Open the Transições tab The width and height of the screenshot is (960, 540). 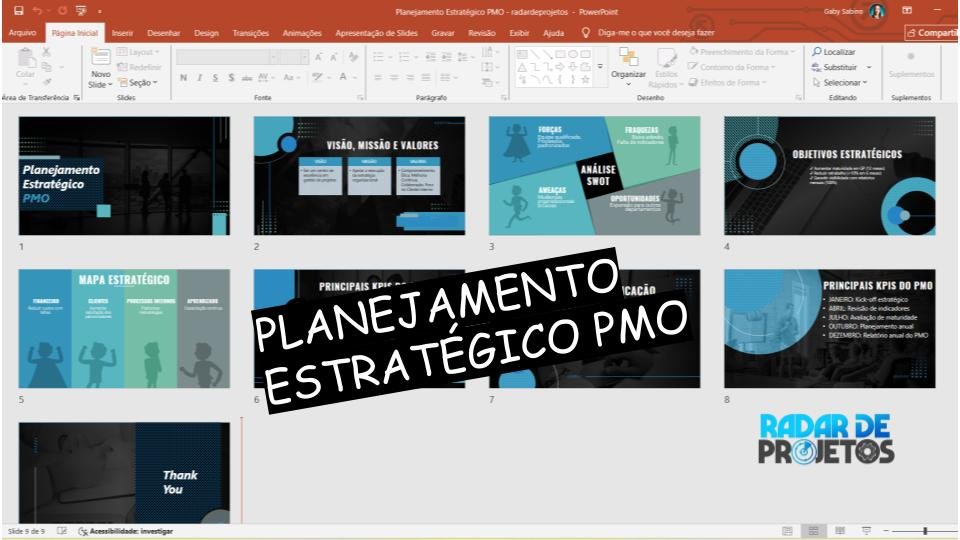pos(251,33)
